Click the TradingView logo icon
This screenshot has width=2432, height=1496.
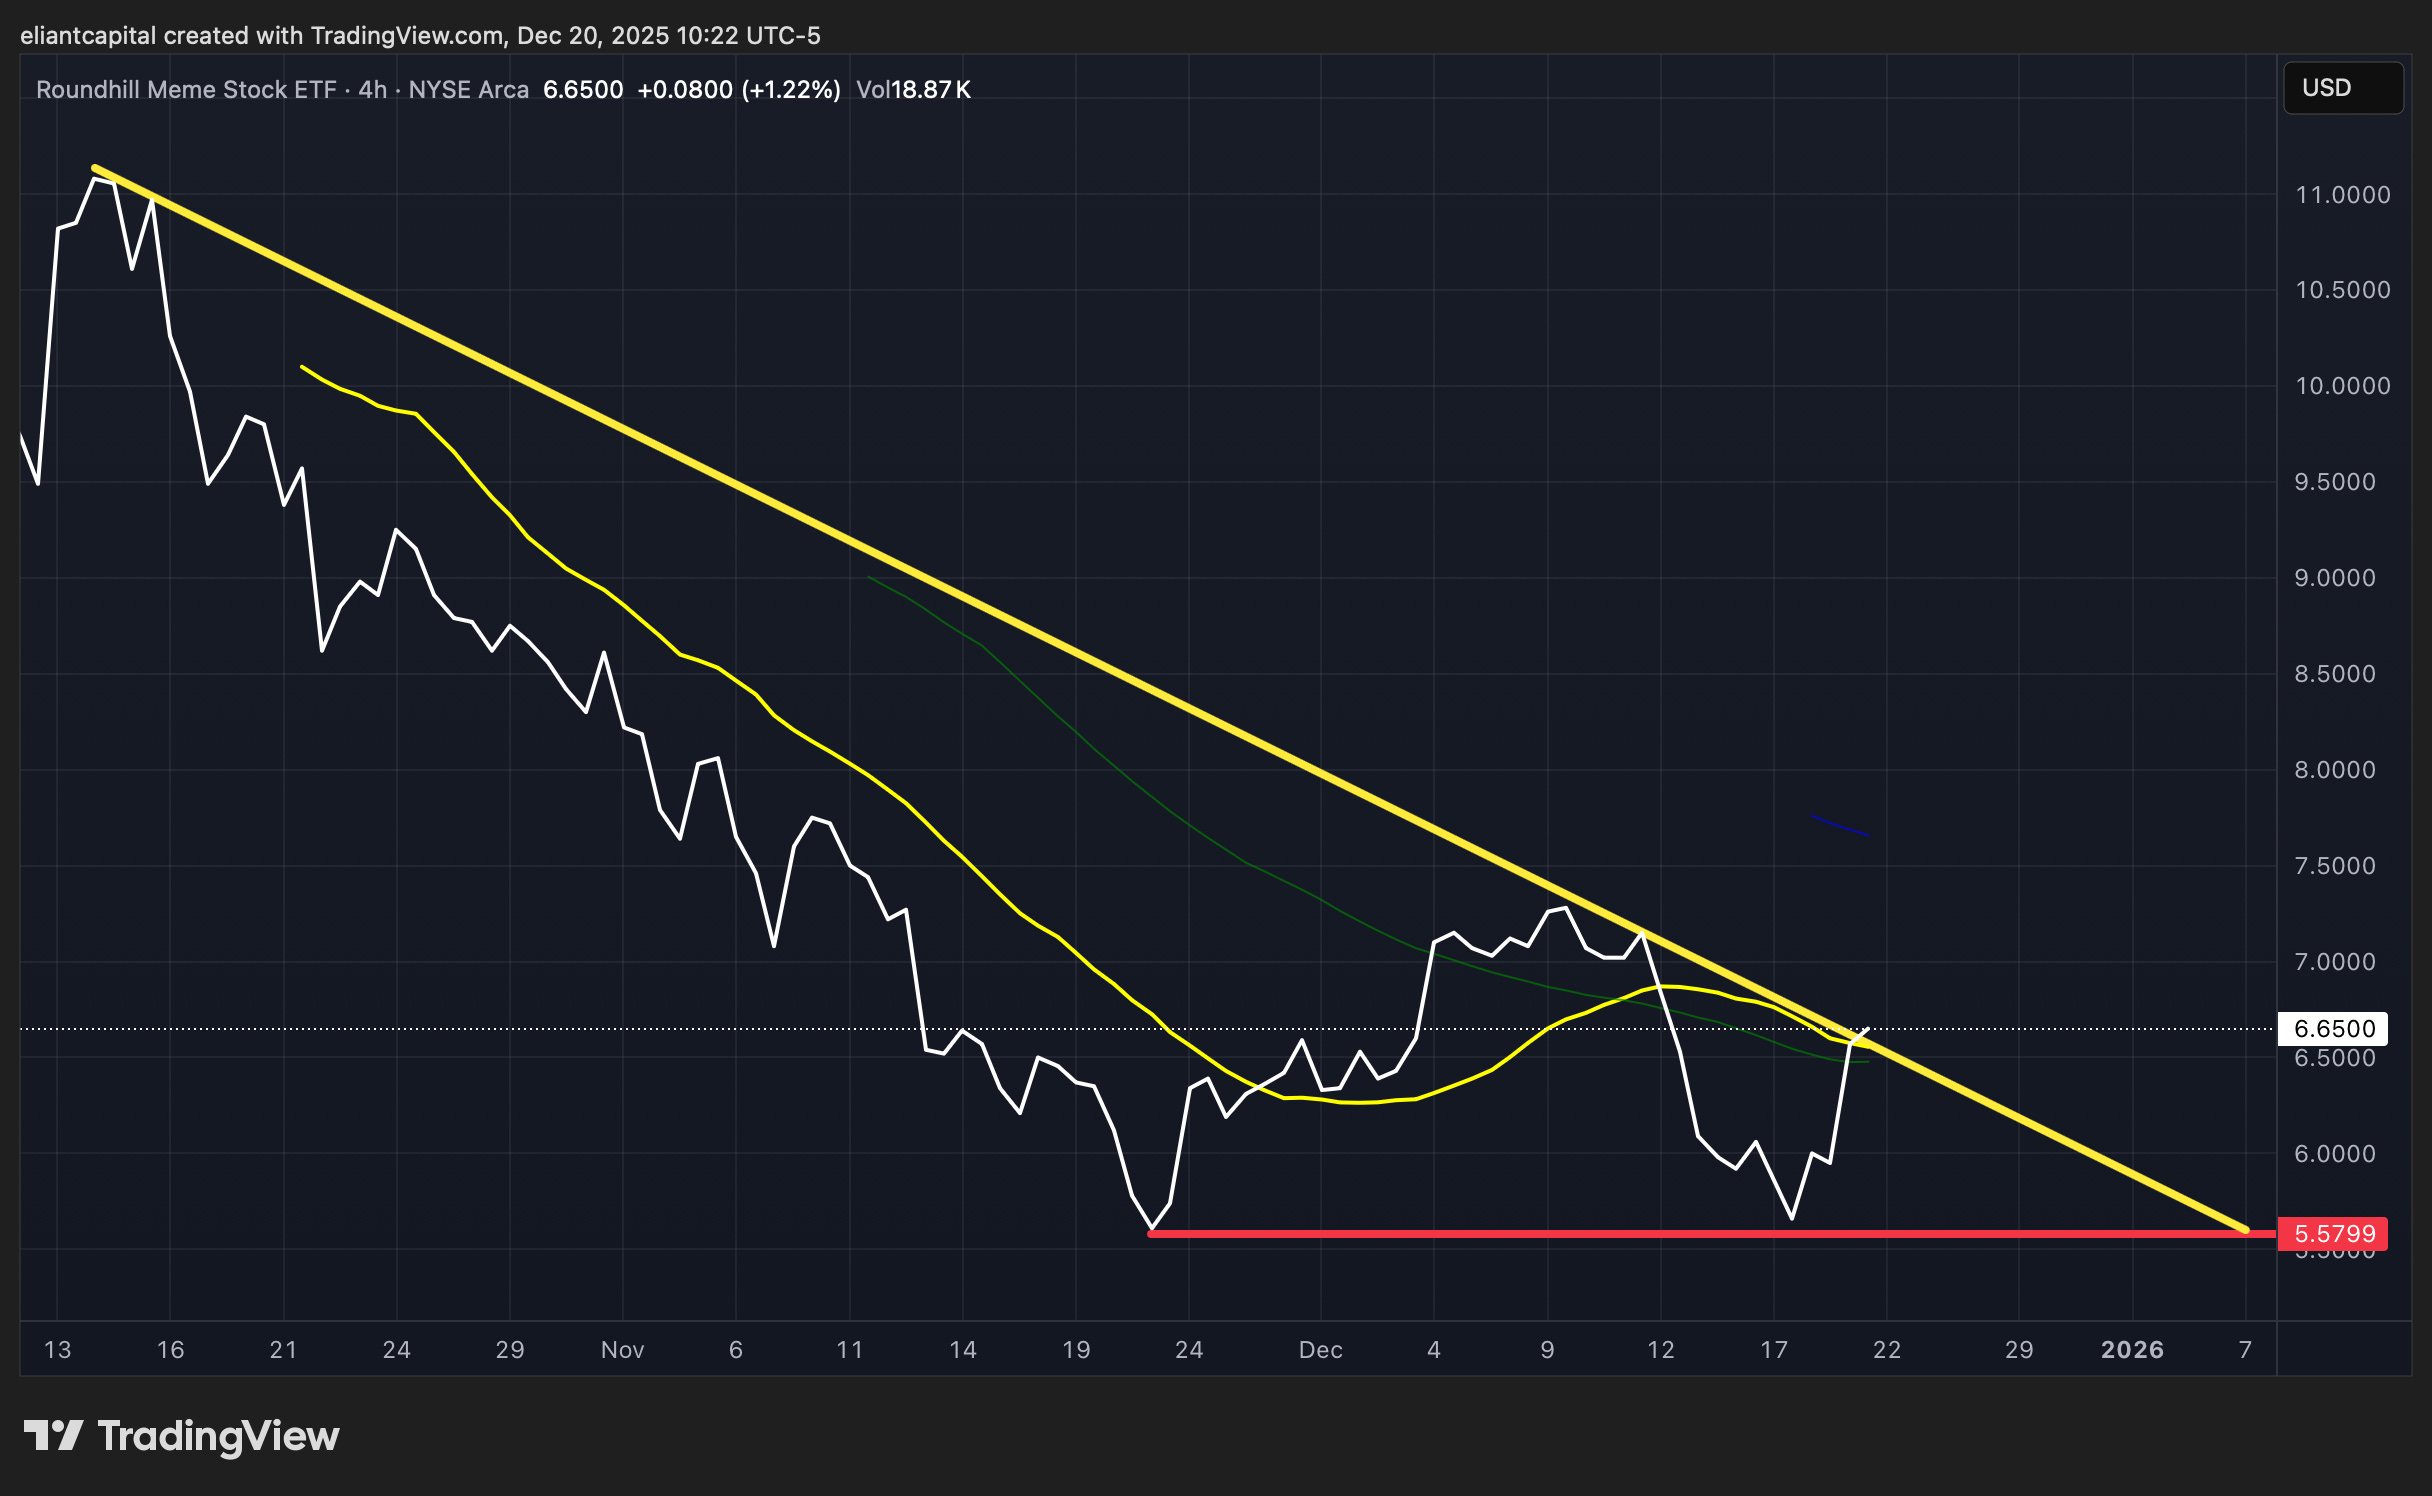pos(53,1435)
